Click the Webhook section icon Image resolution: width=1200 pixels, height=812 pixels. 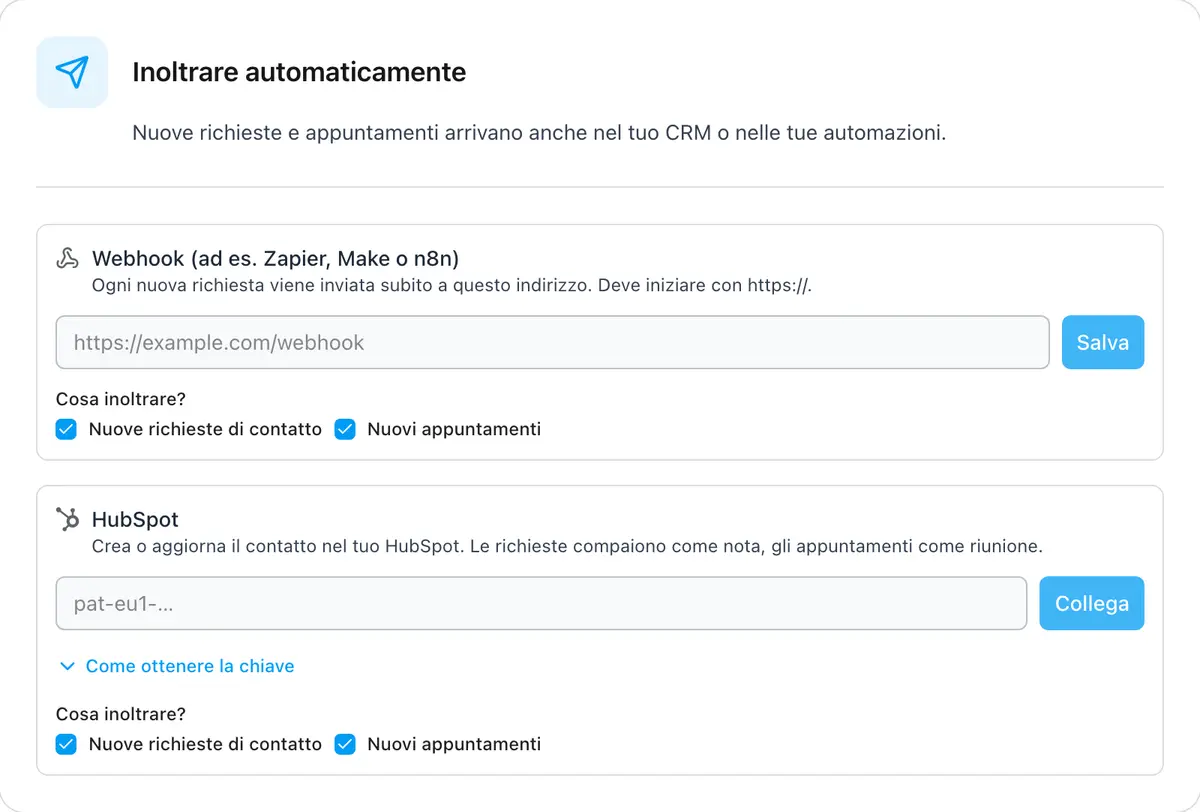pyautogui.click(x=67, y=258)
